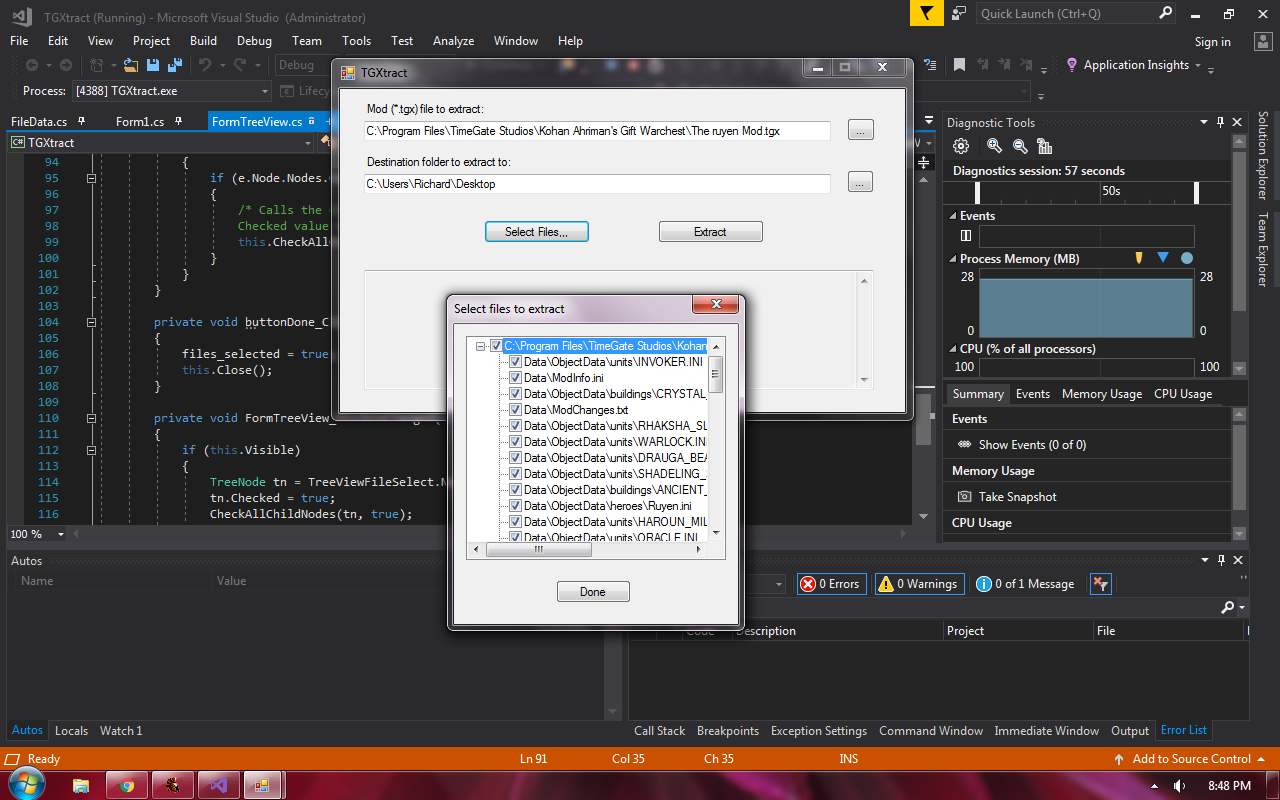The height and width of the screenshot is (800, 1280).
Task: Uncheck the Data\ModInfo.ini checkbox
Action: click(515, 378)
